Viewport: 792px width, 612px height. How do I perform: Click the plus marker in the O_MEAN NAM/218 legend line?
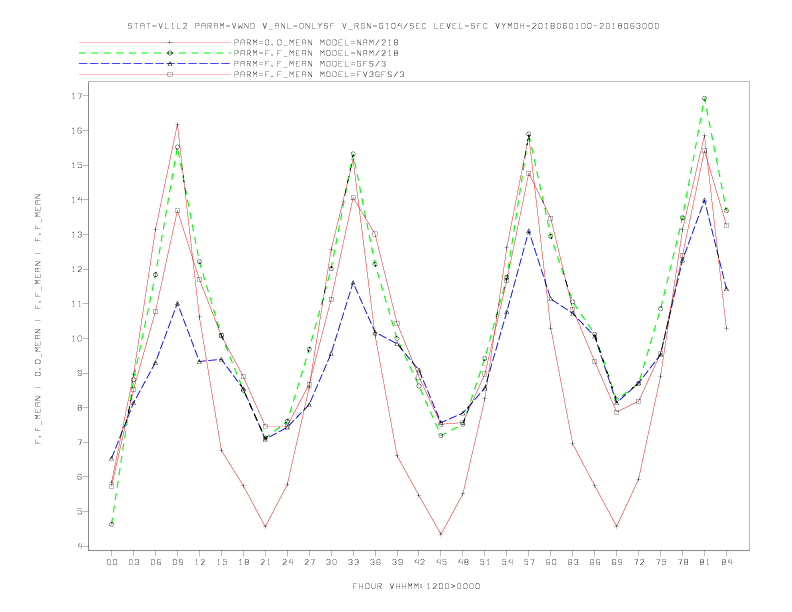coord(170,42)
